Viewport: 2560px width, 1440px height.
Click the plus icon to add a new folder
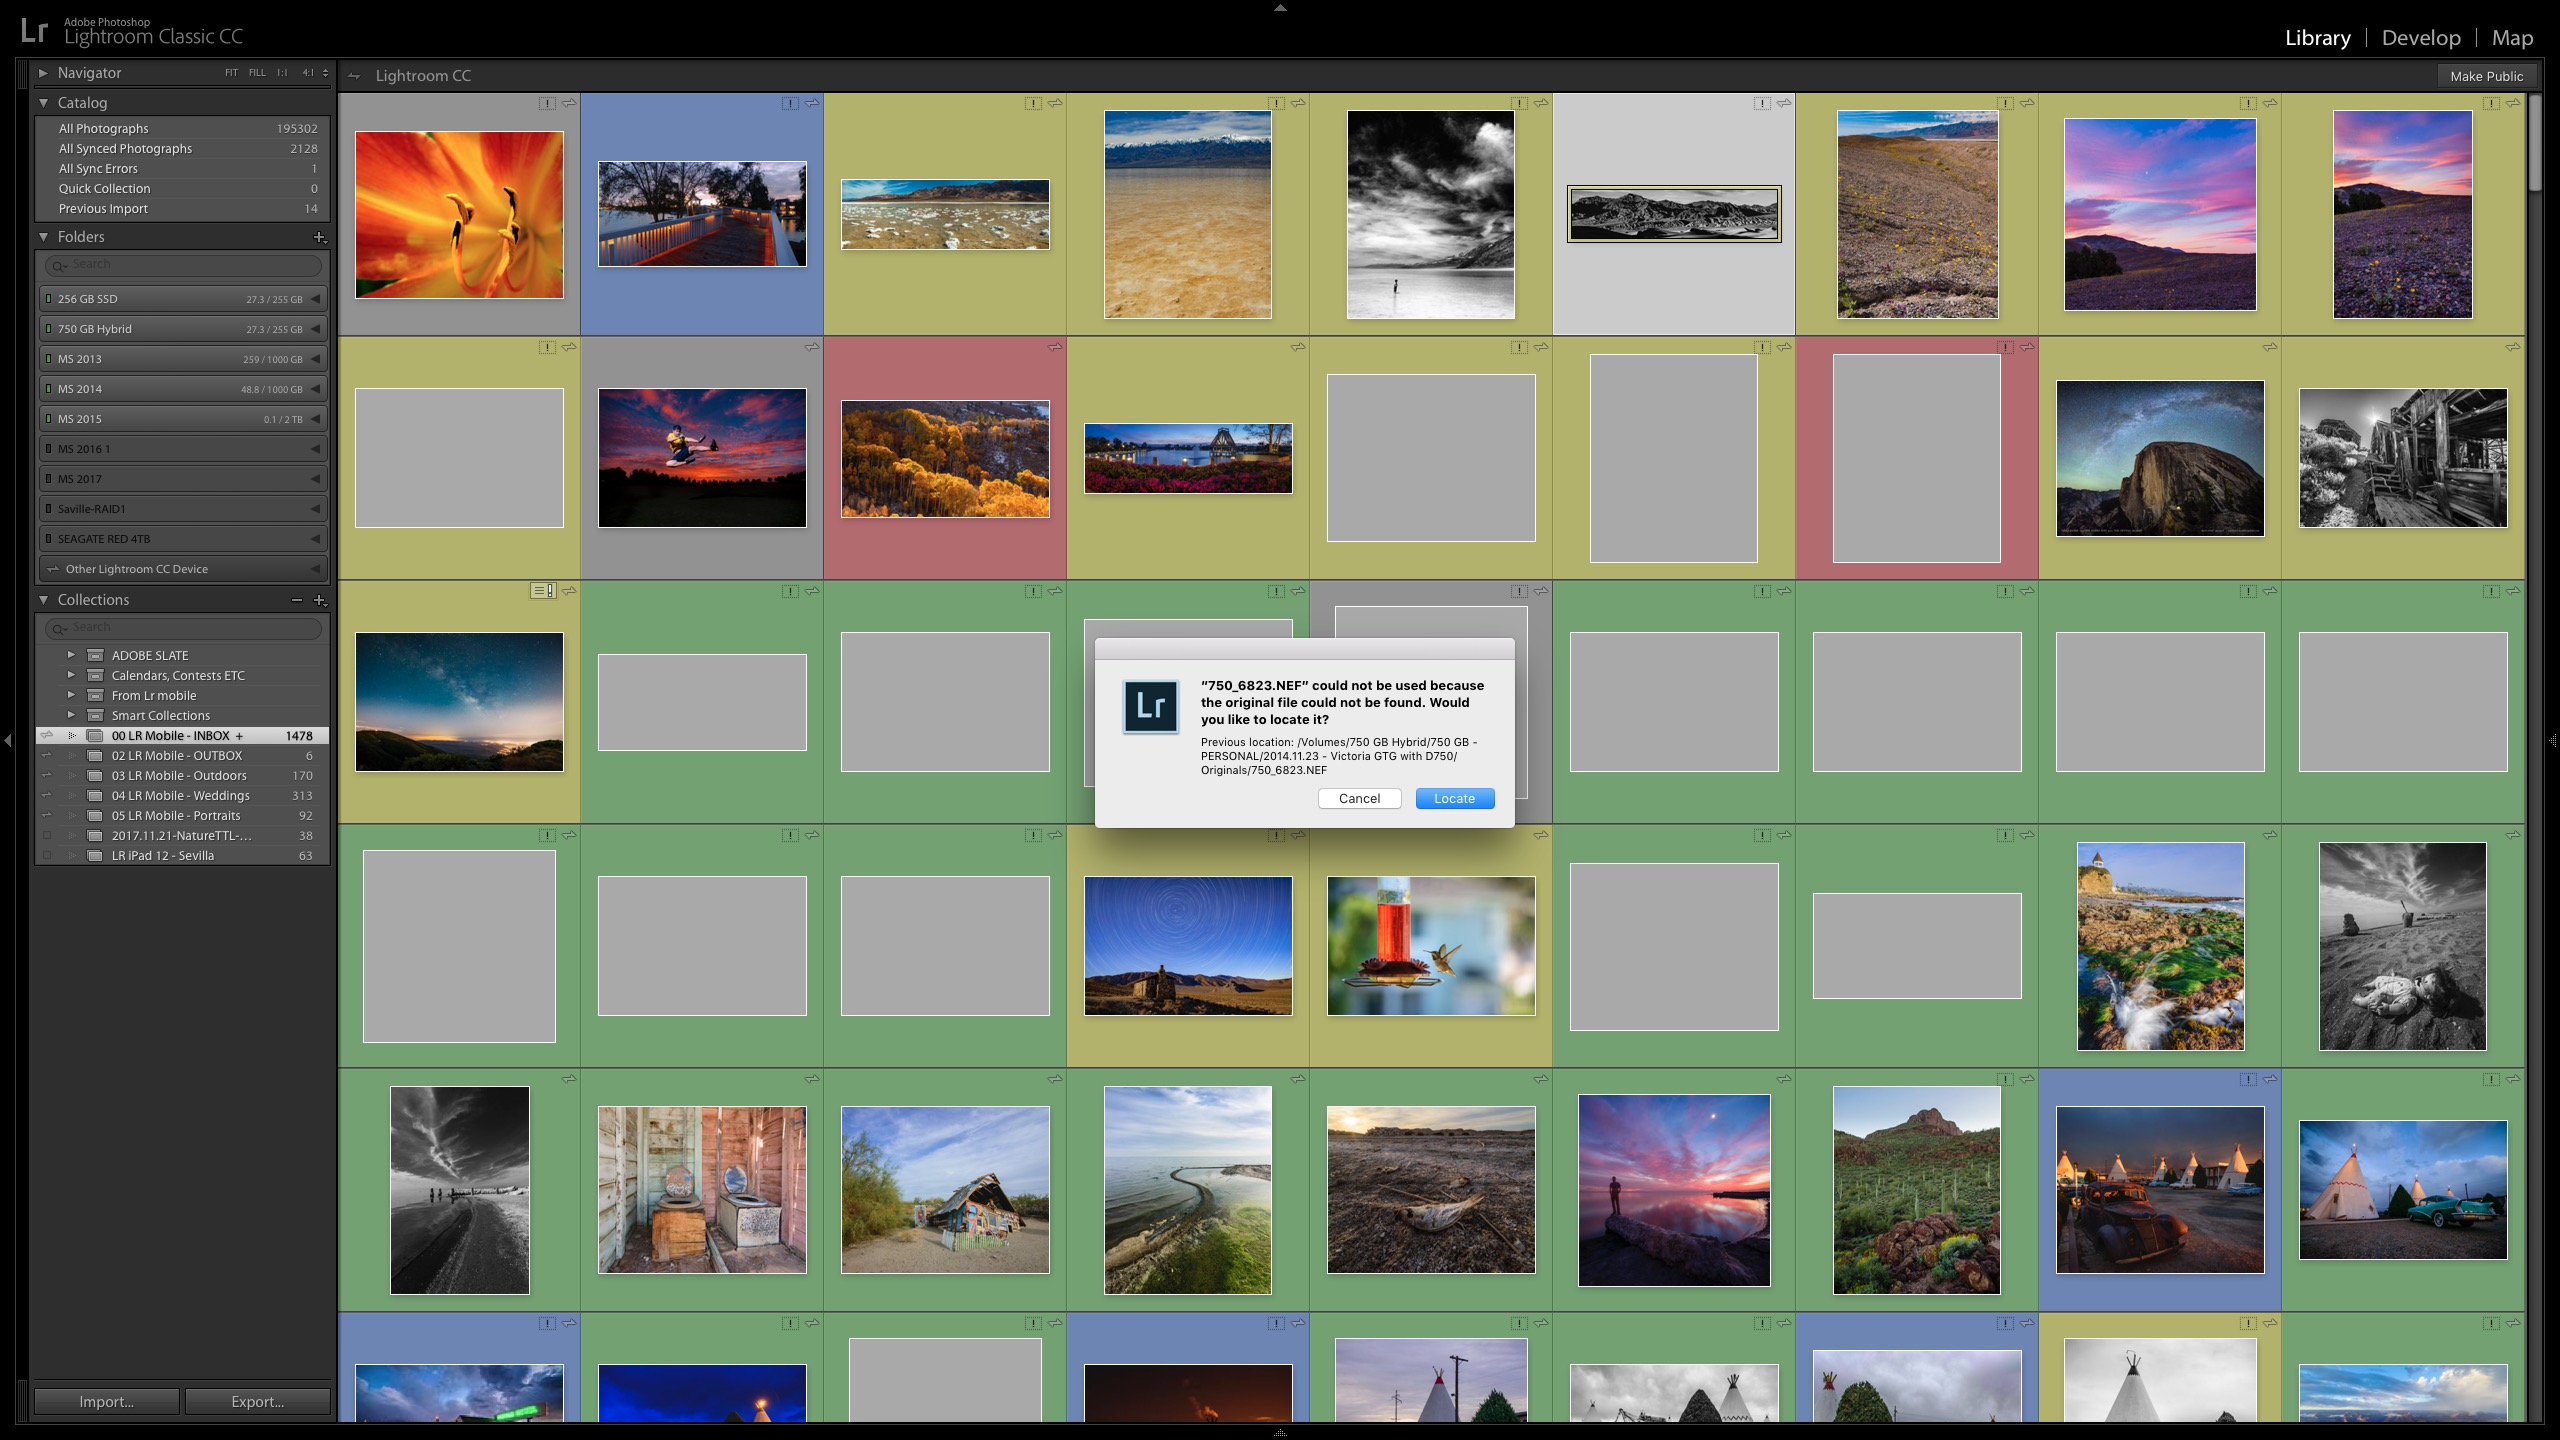click(x=320, y=237)
